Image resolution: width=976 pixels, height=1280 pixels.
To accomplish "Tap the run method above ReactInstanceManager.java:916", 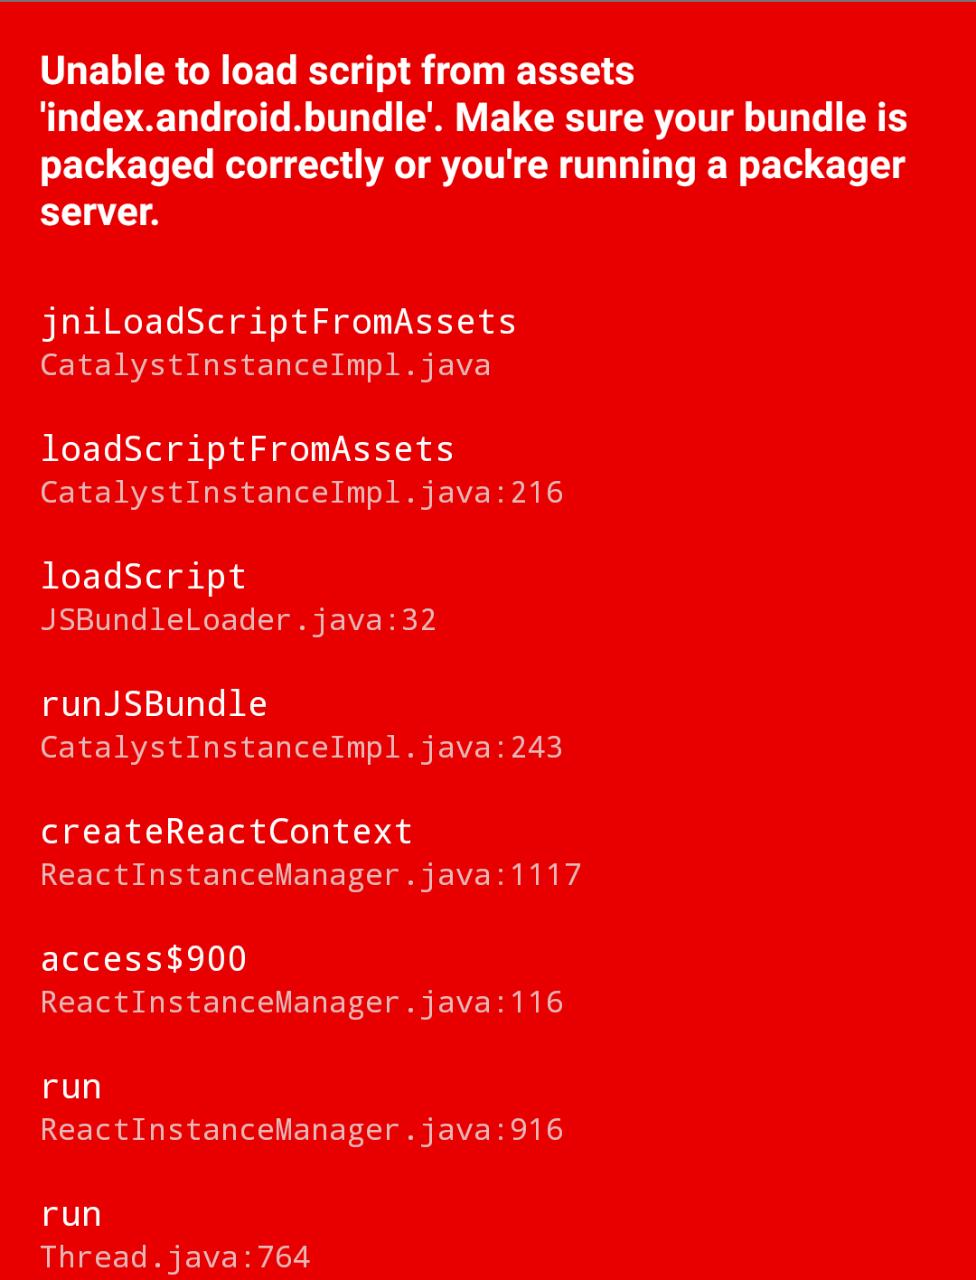I will pyautogui.click(x=71, y=1087).
